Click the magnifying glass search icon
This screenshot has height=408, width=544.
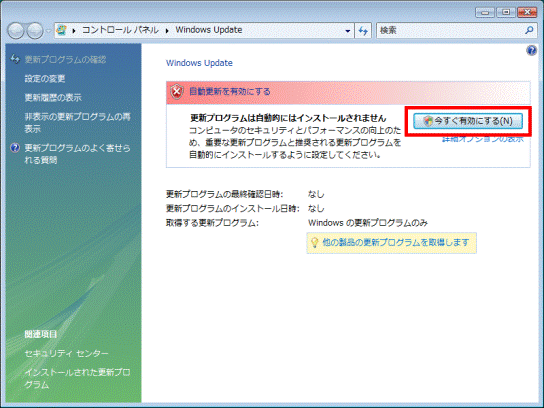click(529, 31)
